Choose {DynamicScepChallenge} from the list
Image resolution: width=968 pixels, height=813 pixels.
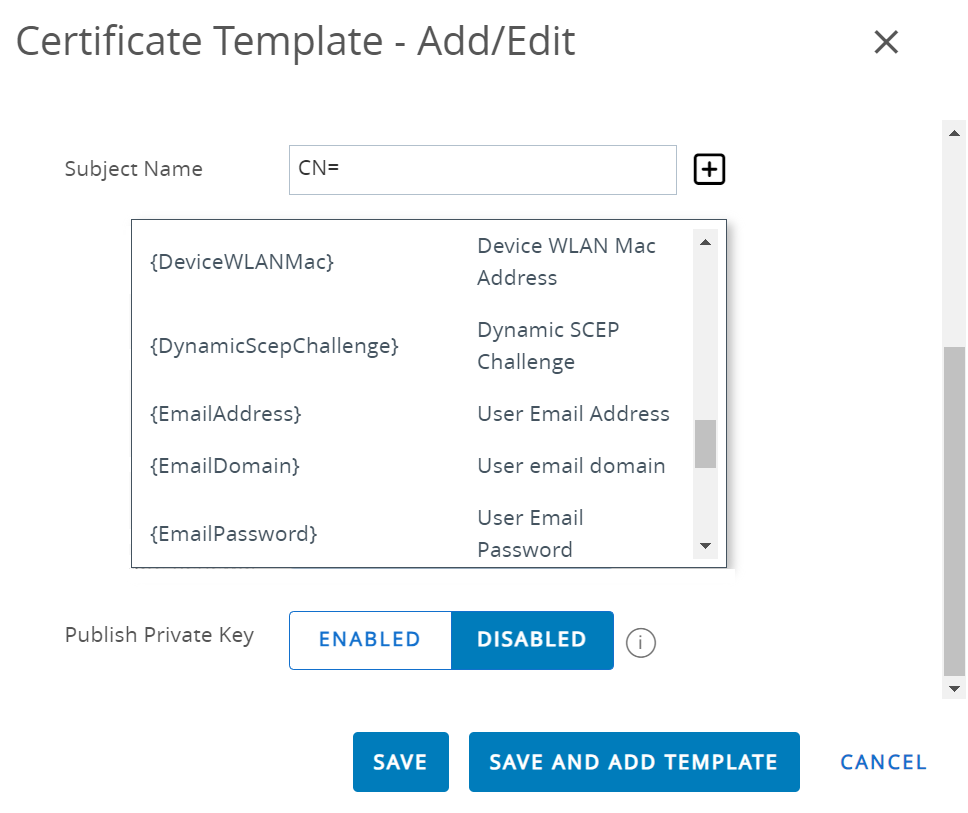tap(274, 346)
